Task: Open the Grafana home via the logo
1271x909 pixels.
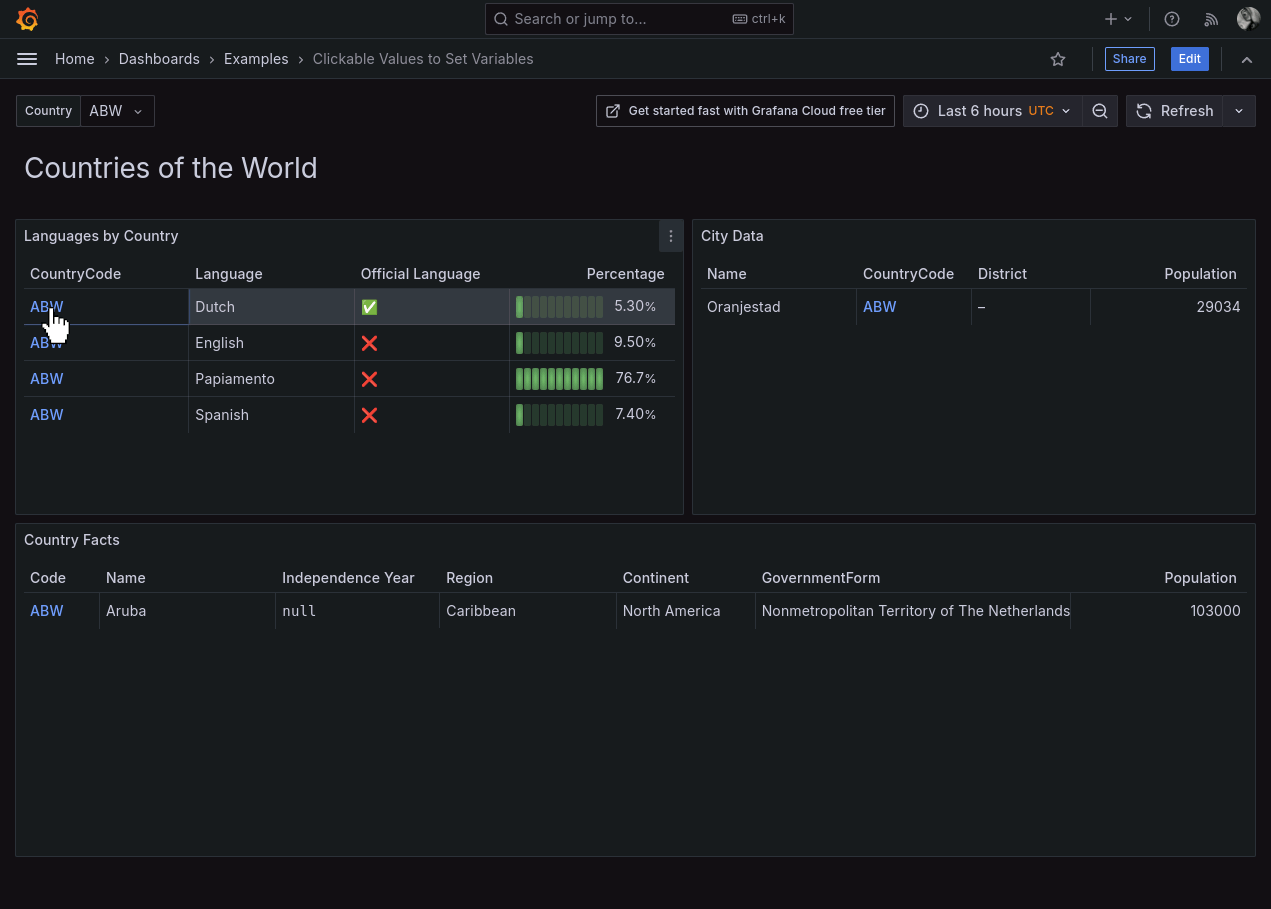Action: [27, 18]
